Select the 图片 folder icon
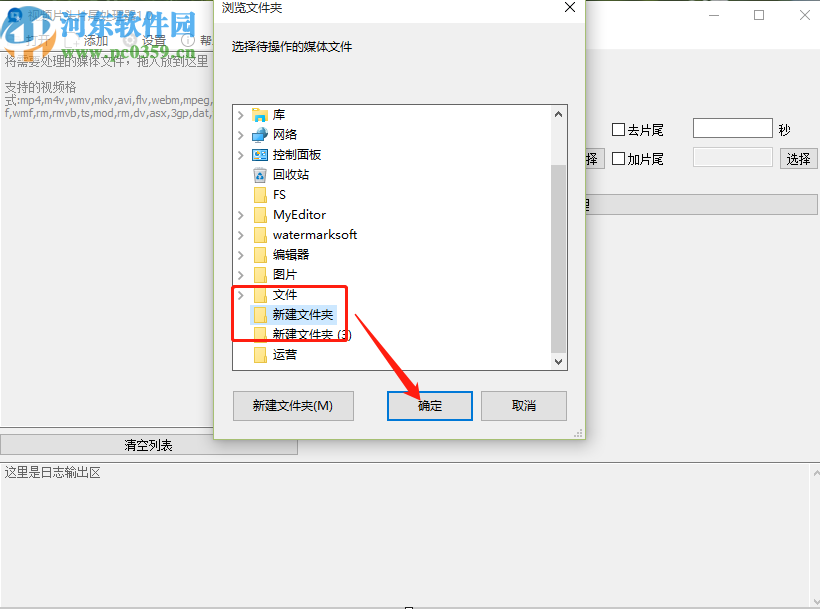This screenshot has height=609, width=820. point(260,275)
